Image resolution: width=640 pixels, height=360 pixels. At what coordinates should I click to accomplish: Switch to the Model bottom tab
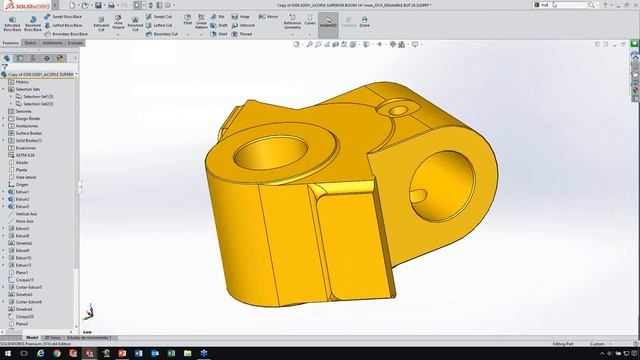(x=32, y=338)
